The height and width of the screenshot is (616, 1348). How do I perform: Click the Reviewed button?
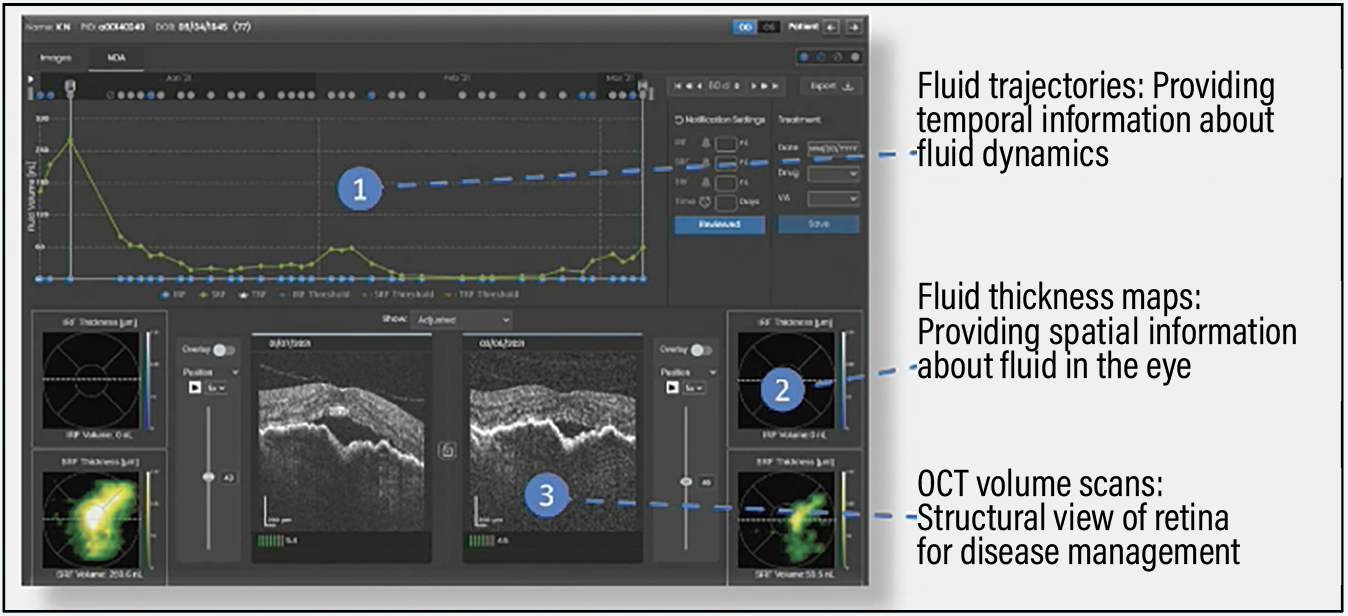click(719, 225)
